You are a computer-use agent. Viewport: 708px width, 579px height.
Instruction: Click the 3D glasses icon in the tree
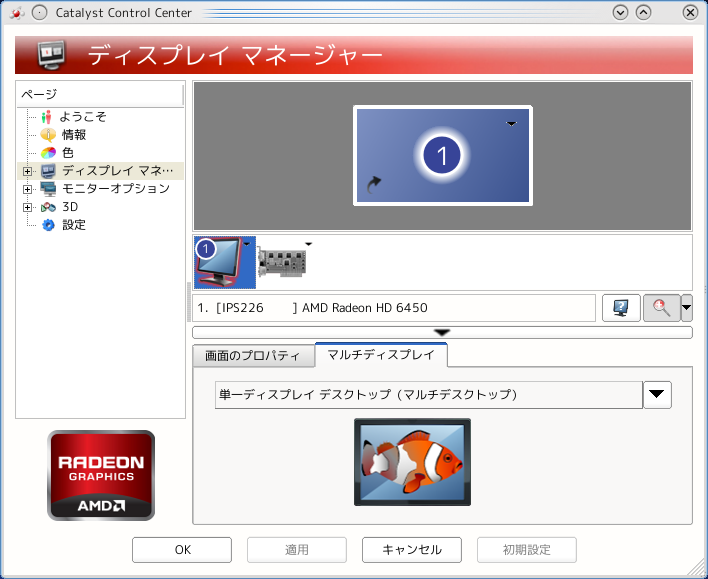coord(48,207)
